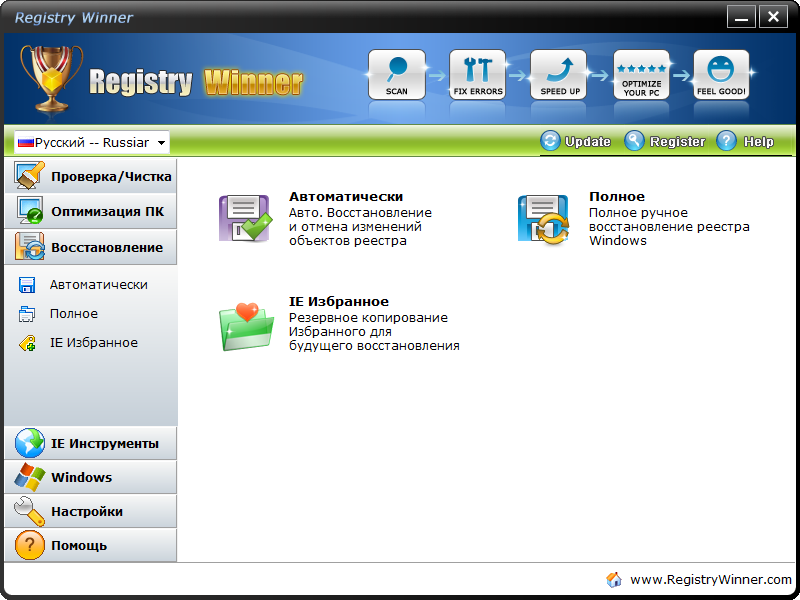This screenshot has width=800, height=600.
Task: Click description text 'Полное ручное восстановление реестра'
Action: click(669, 219)
